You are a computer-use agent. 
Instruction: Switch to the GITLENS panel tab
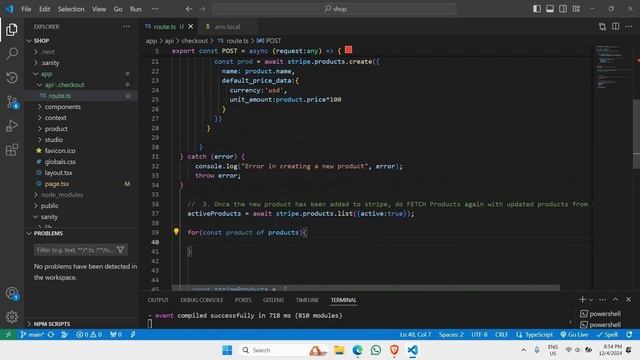273,300
